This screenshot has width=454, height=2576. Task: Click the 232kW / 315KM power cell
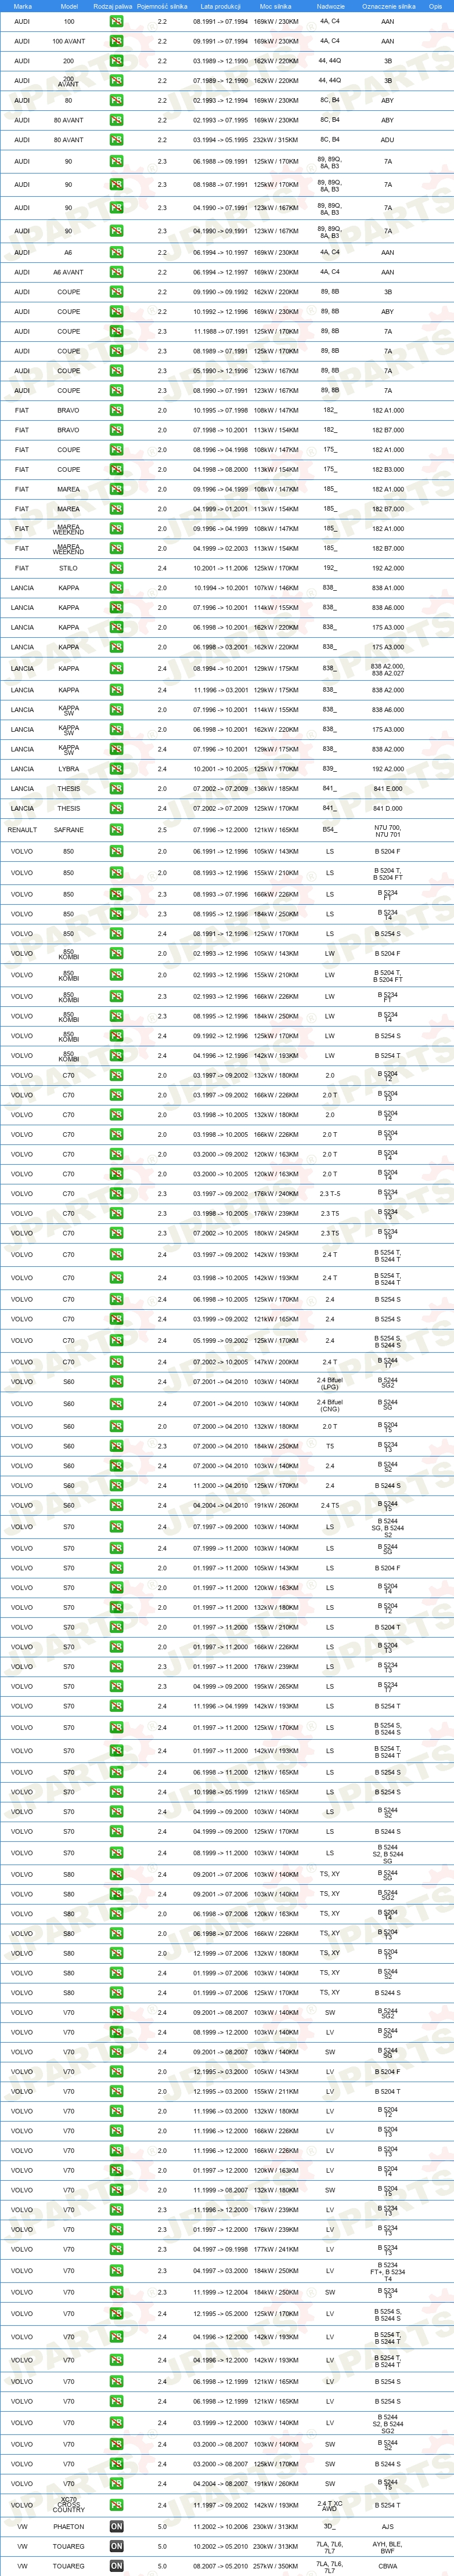point(275,140)
